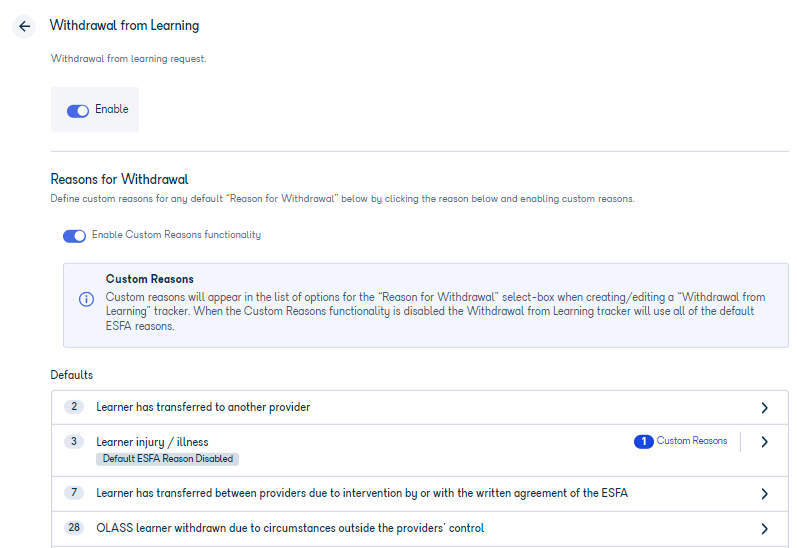Click 'Learner has transferred to another provider' text
Viewport: 797px width, 548px height.
[203, 407]
